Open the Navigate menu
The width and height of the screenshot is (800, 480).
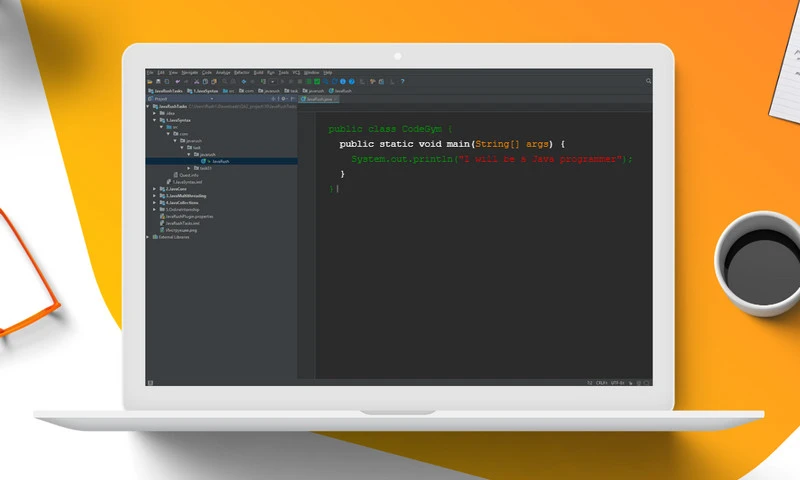coord(190,72)
